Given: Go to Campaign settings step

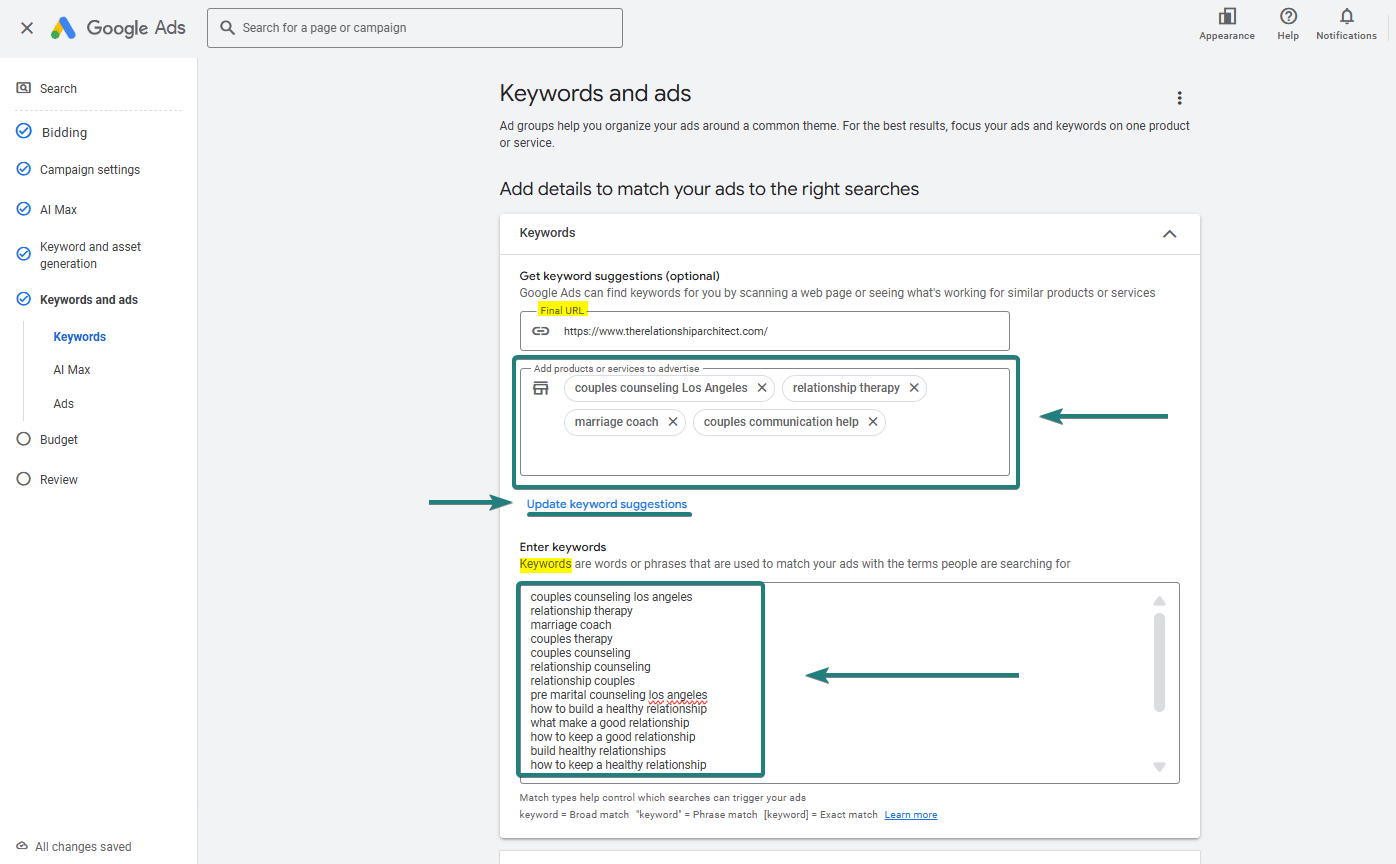Looking at the screenshot, I should tap(90, 169).
